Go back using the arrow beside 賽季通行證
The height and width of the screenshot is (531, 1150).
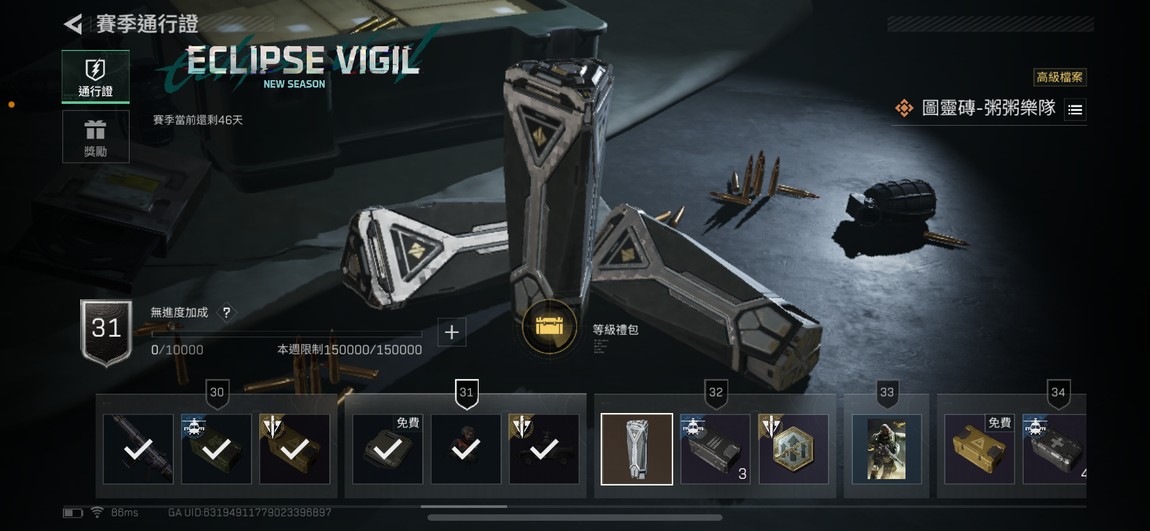pyautogui.click(x=73, y=24)
